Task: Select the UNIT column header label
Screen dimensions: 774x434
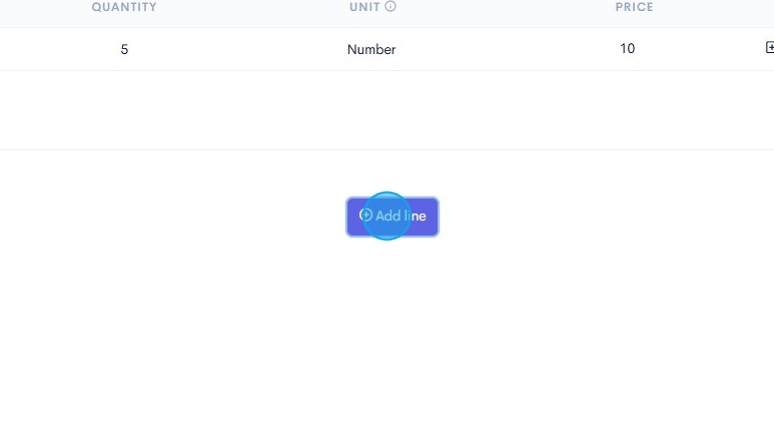Action: click(x=365, y=7)
